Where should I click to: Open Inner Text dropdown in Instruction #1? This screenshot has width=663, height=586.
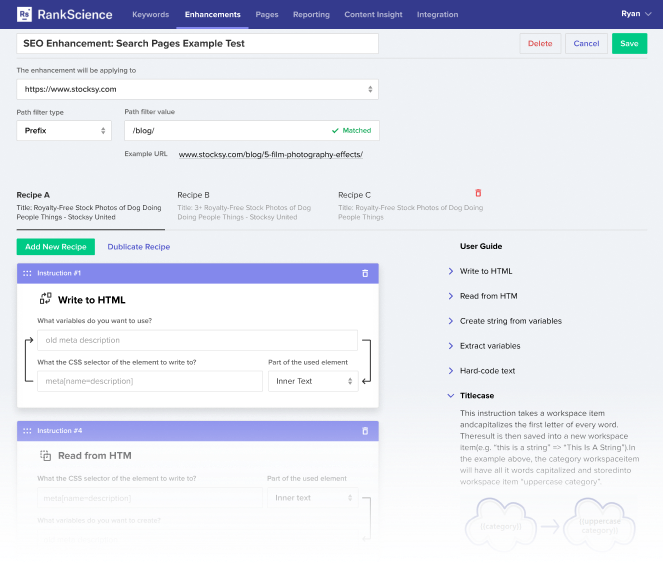[x=313, y=381]
